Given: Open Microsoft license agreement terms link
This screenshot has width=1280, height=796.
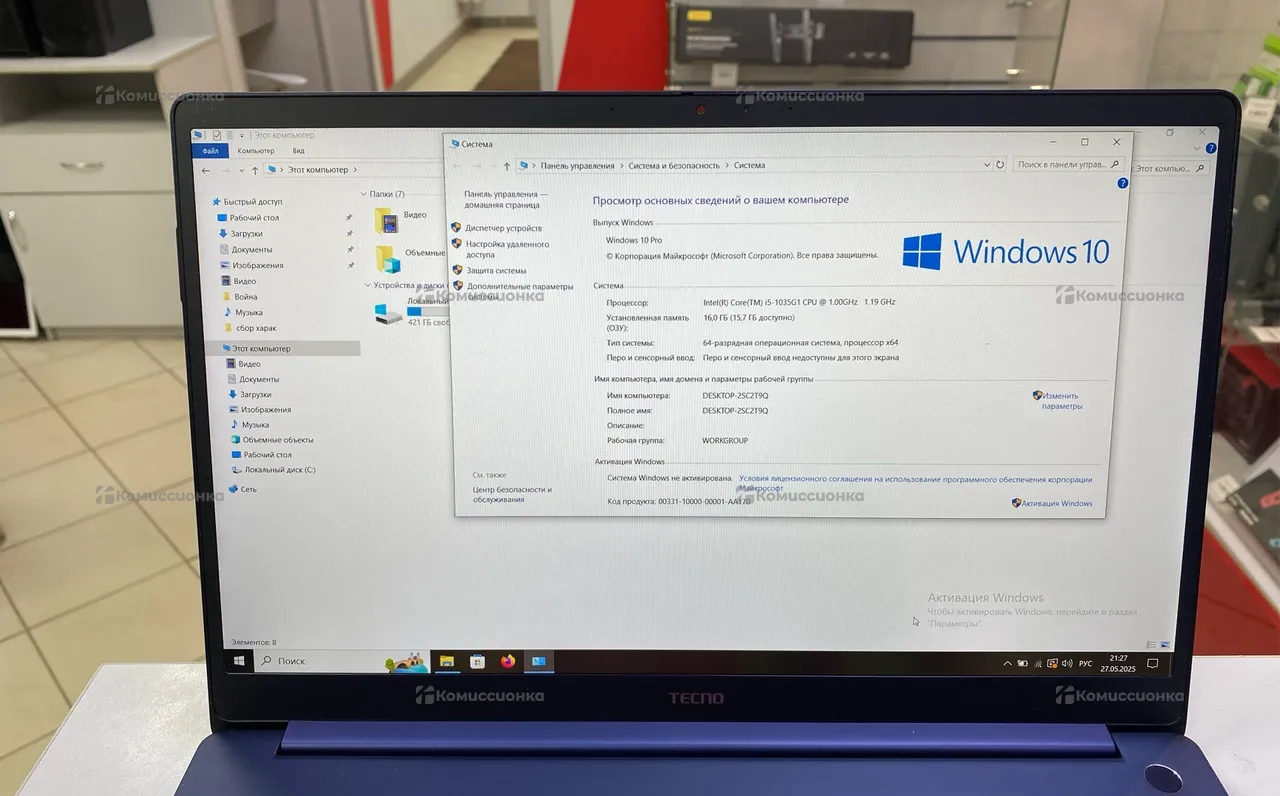Looking at the screenshot, I should [915, 483].
